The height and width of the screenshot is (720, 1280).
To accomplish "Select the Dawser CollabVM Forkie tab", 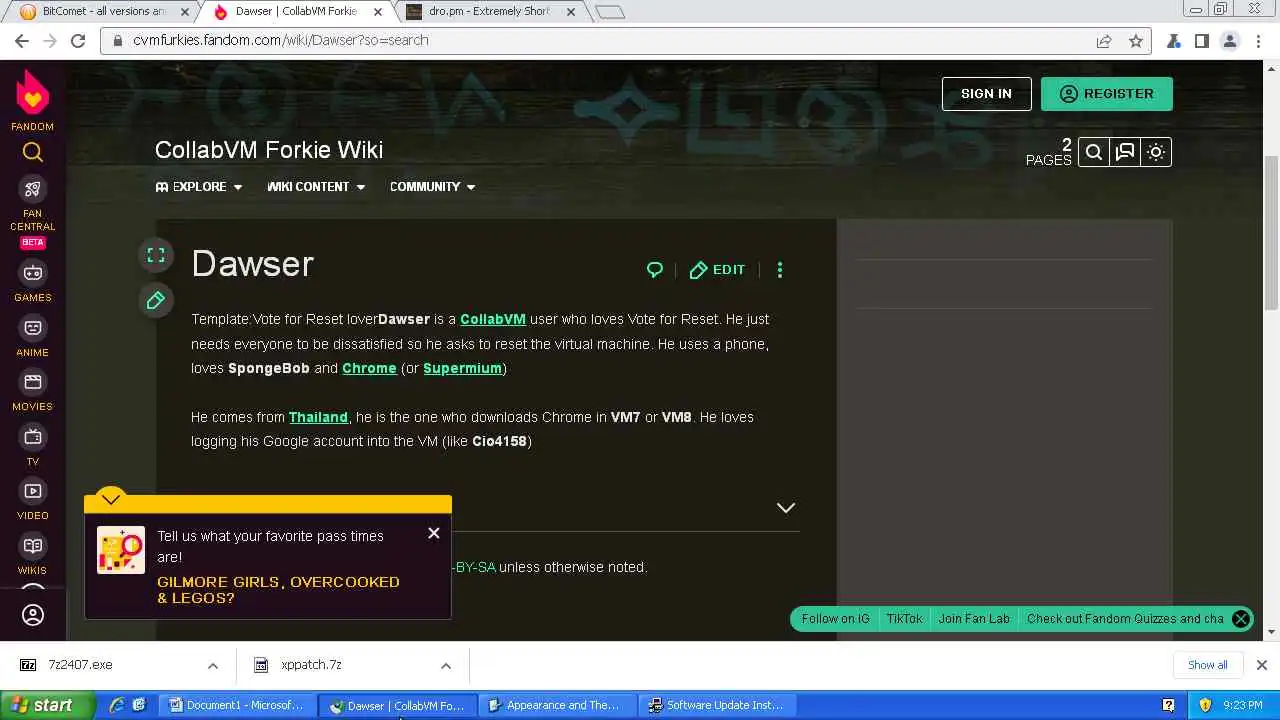I will pos(296,11).
